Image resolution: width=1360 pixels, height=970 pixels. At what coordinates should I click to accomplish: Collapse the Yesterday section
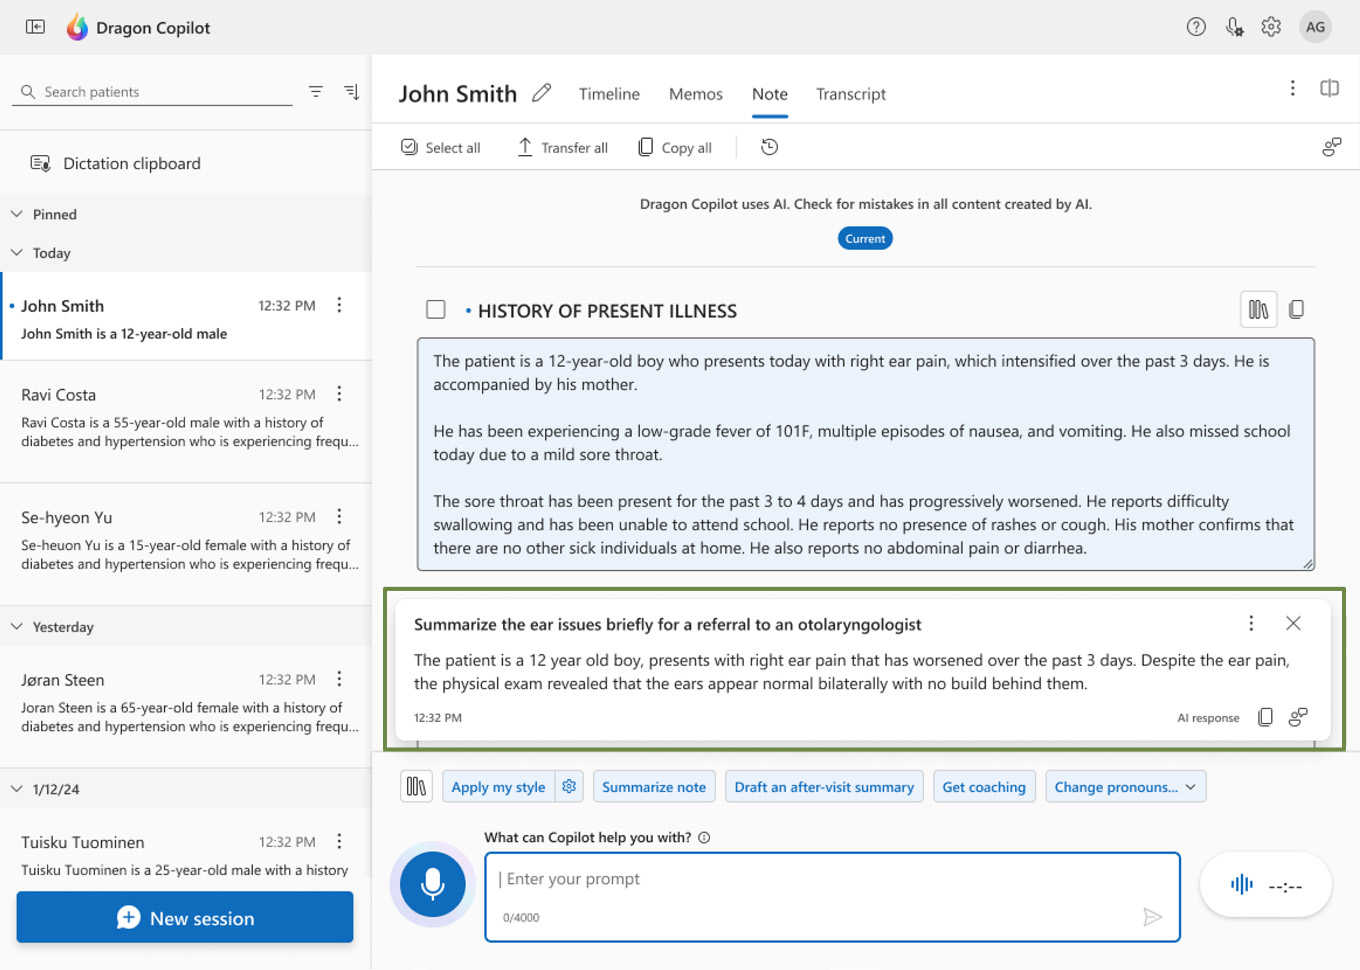coord(17,627)
